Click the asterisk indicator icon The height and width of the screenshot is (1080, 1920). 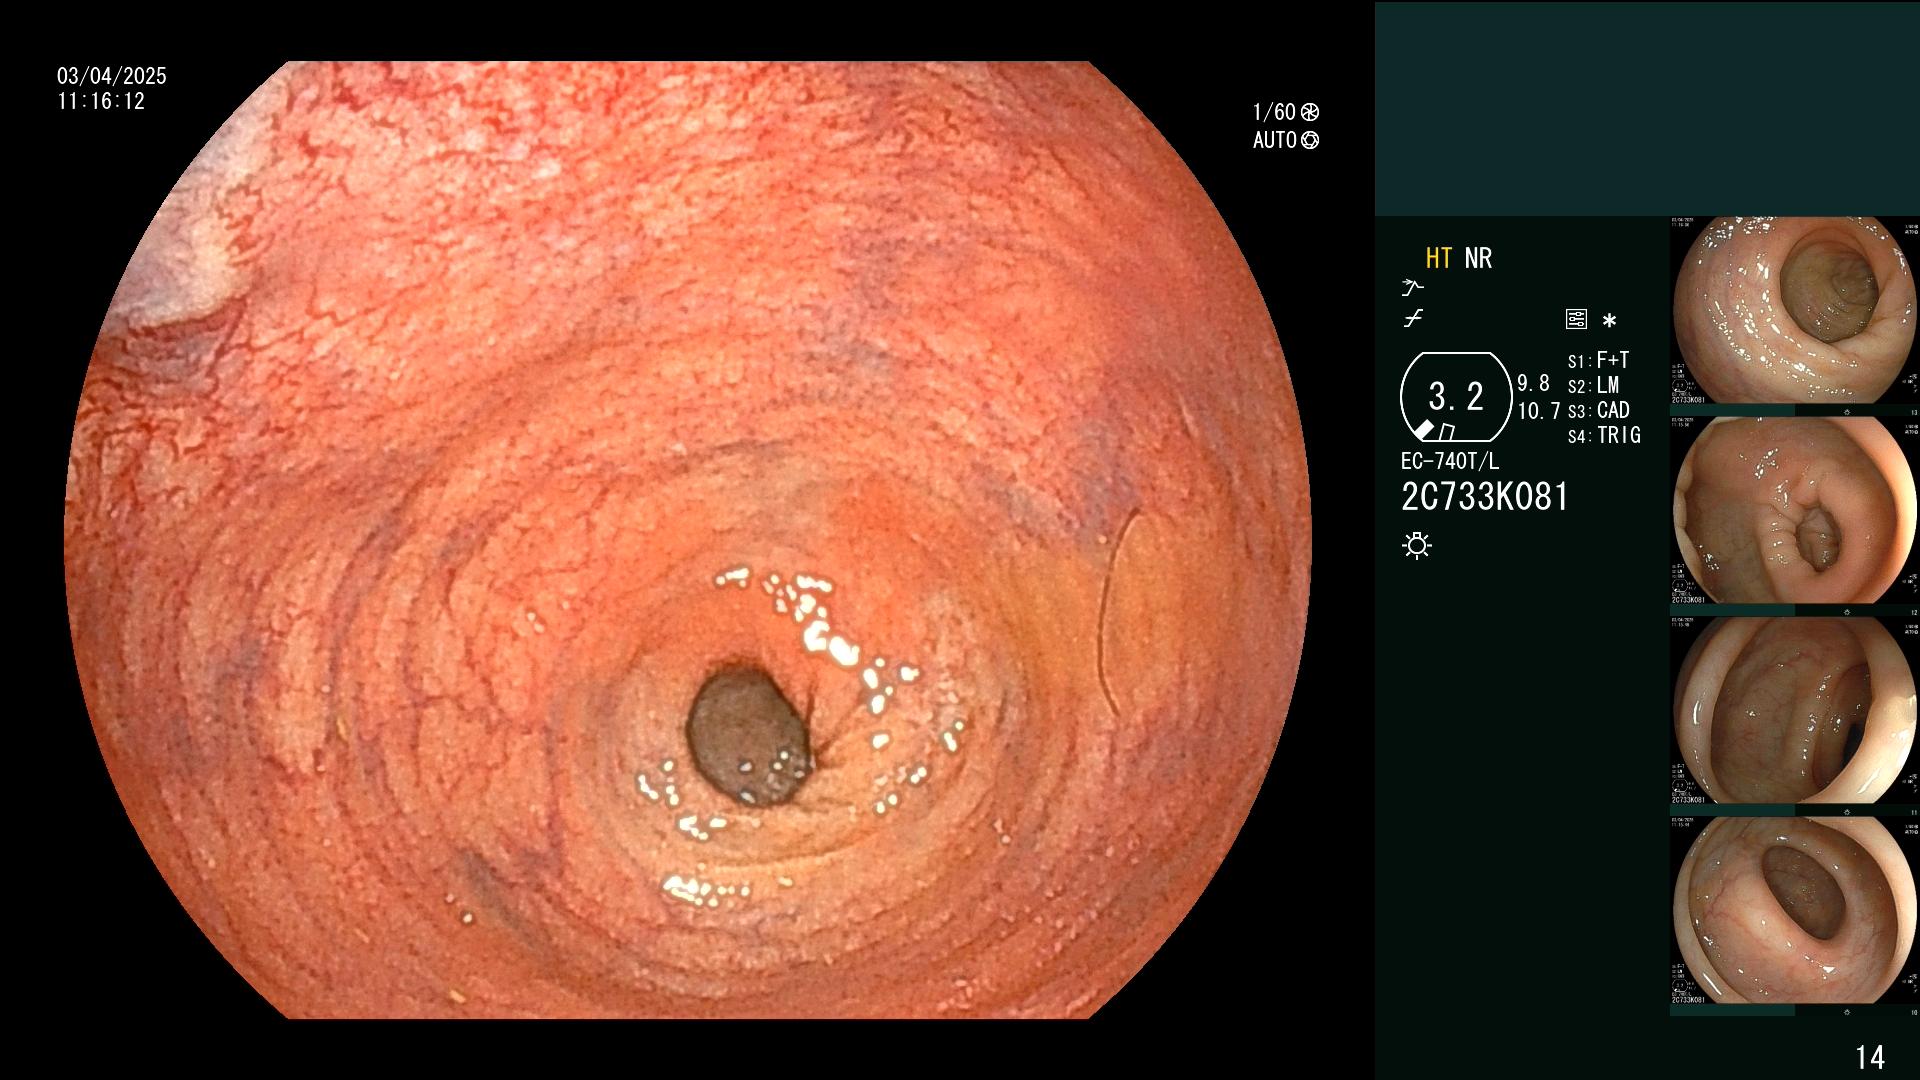pyautogui.click(x=1609, y=321)
